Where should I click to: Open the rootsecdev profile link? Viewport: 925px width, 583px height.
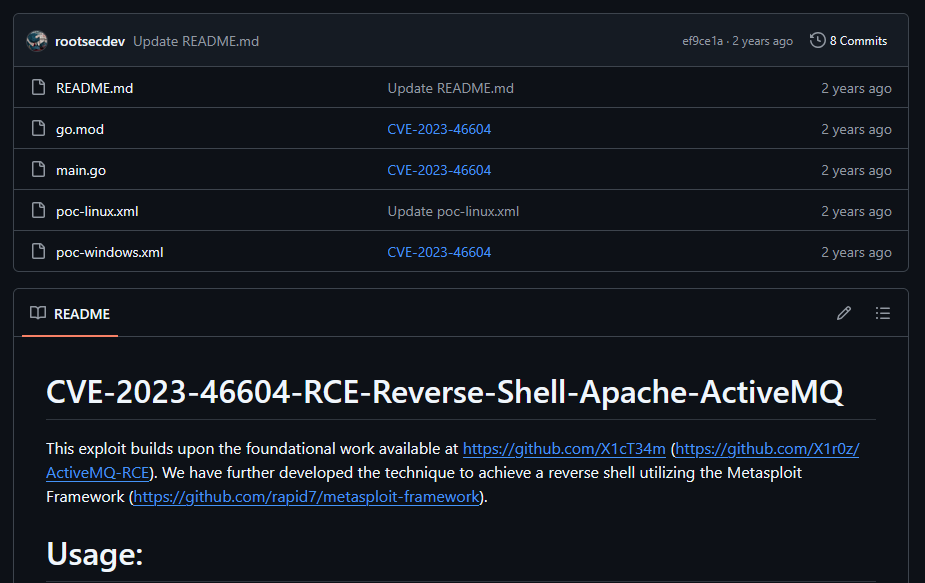tap(90, 41)
